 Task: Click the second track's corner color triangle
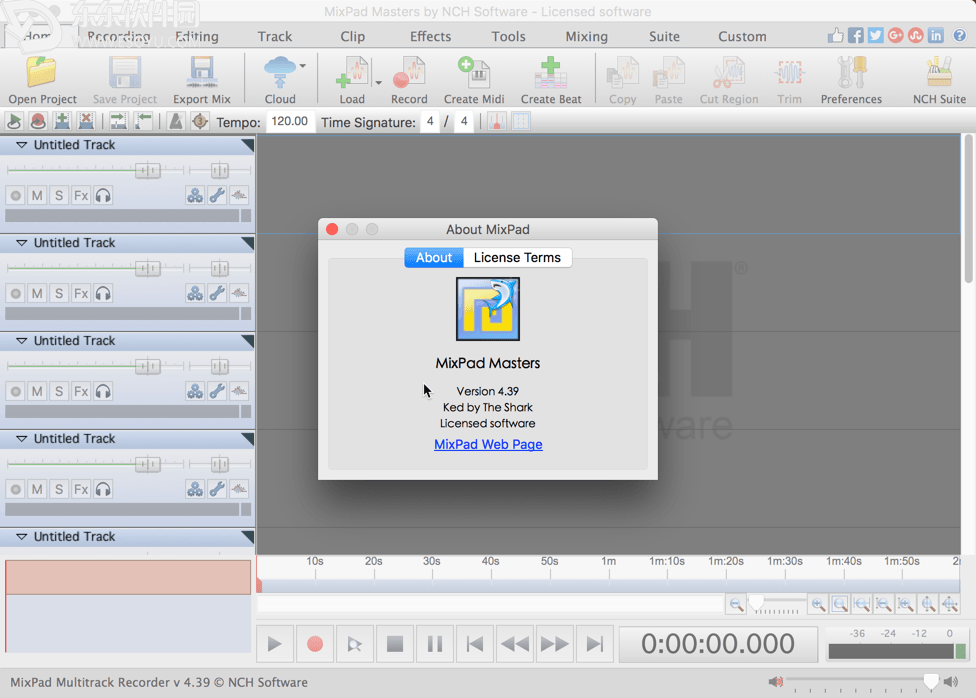(x=248, y=243)
